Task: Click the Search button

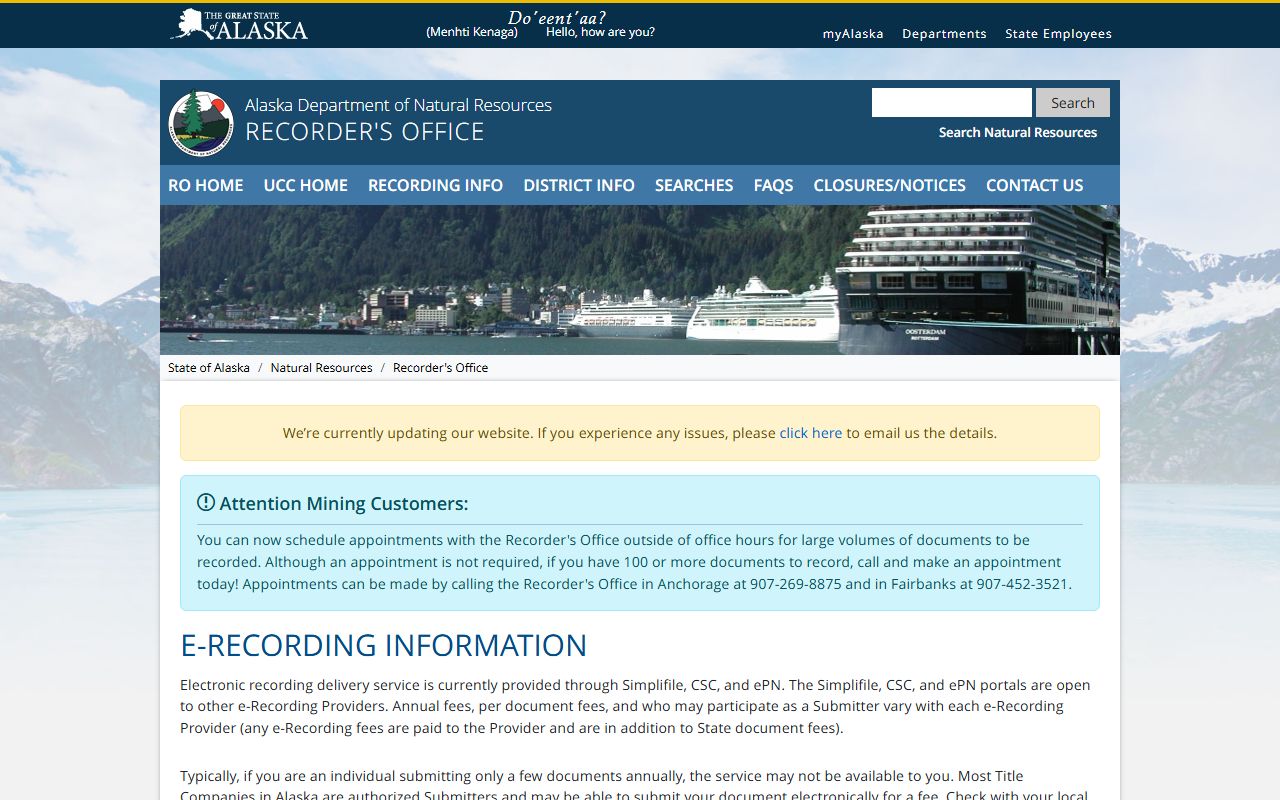Action: [1073, 103]
